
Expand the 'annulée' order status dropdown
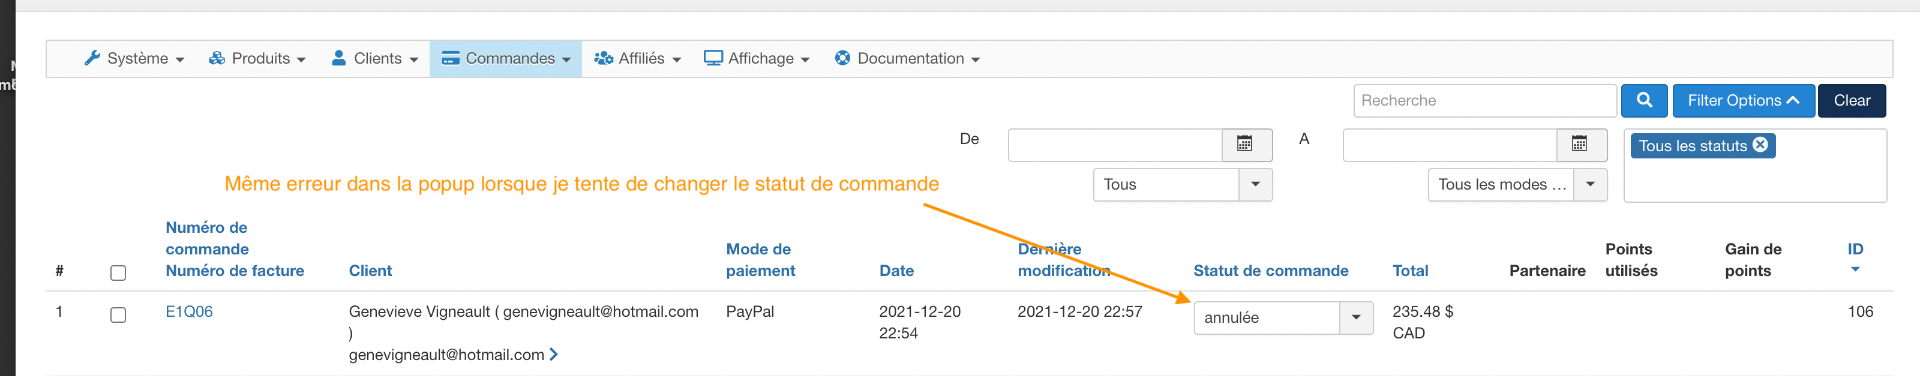pyautogui.click(x=1356, y=318)
